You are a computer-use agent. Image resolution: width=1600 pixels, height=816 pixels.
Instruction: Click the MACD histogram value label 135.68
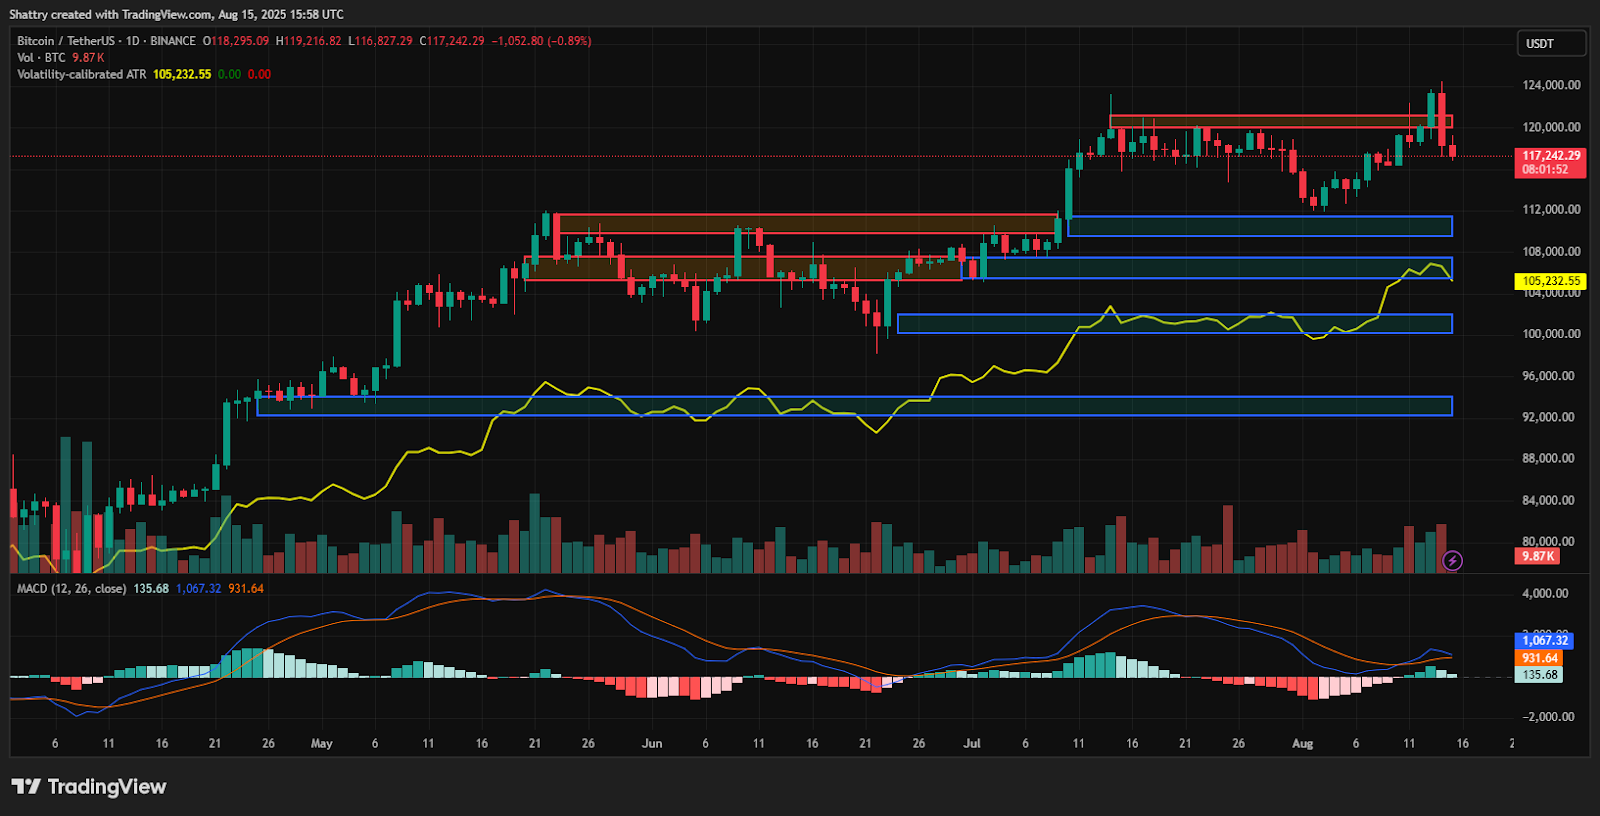coord(1540,675)
